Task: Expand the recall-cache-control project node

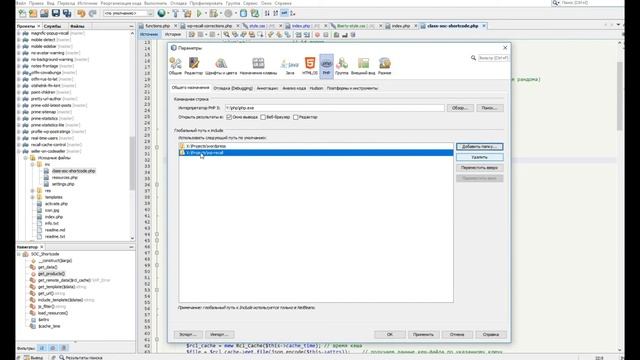Action: point(19,144)
